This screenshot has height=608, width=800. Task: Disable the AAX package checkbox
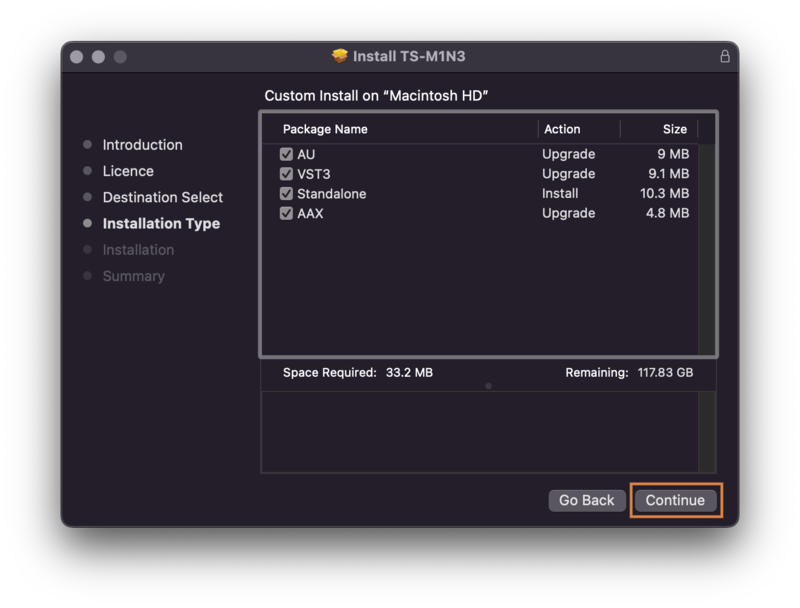tap(286, 213)
